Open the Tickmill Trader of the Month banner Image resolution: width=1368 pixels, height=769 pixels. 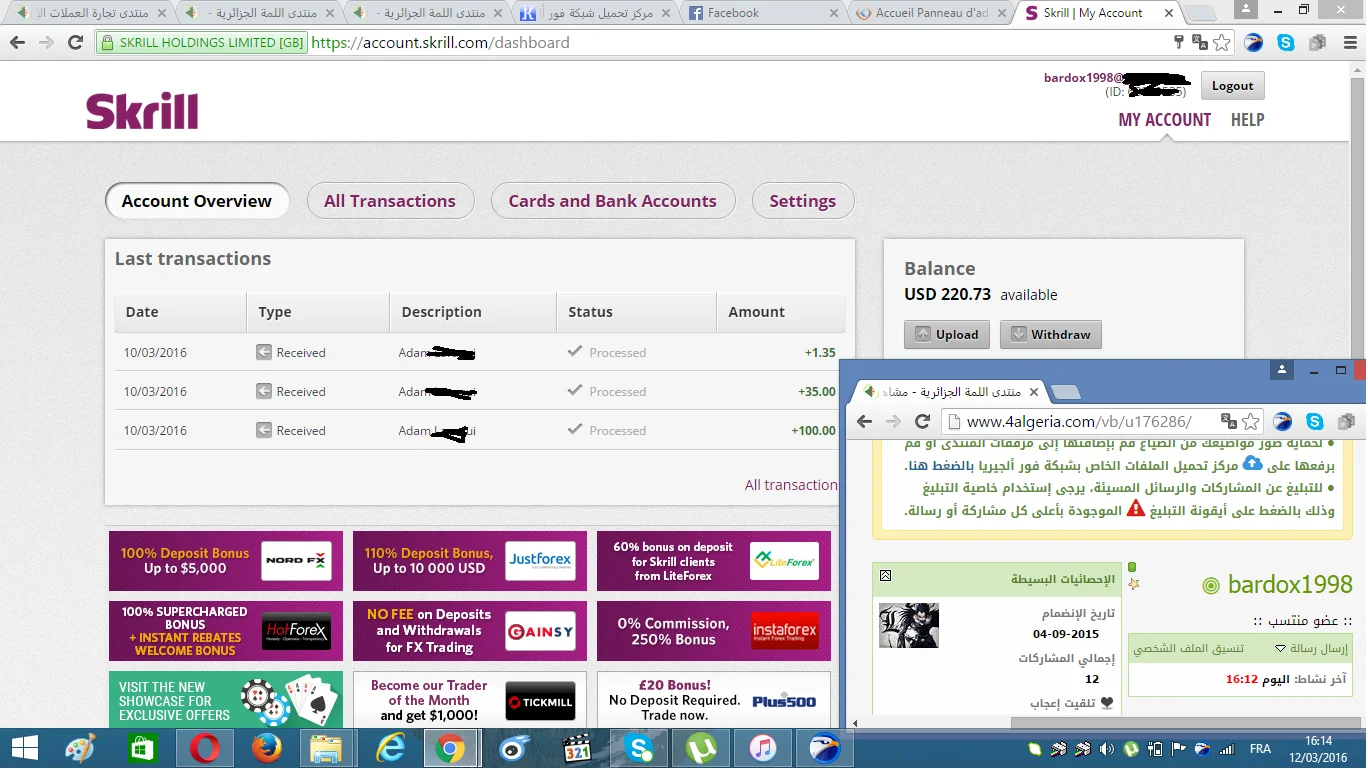coord(470,700)
